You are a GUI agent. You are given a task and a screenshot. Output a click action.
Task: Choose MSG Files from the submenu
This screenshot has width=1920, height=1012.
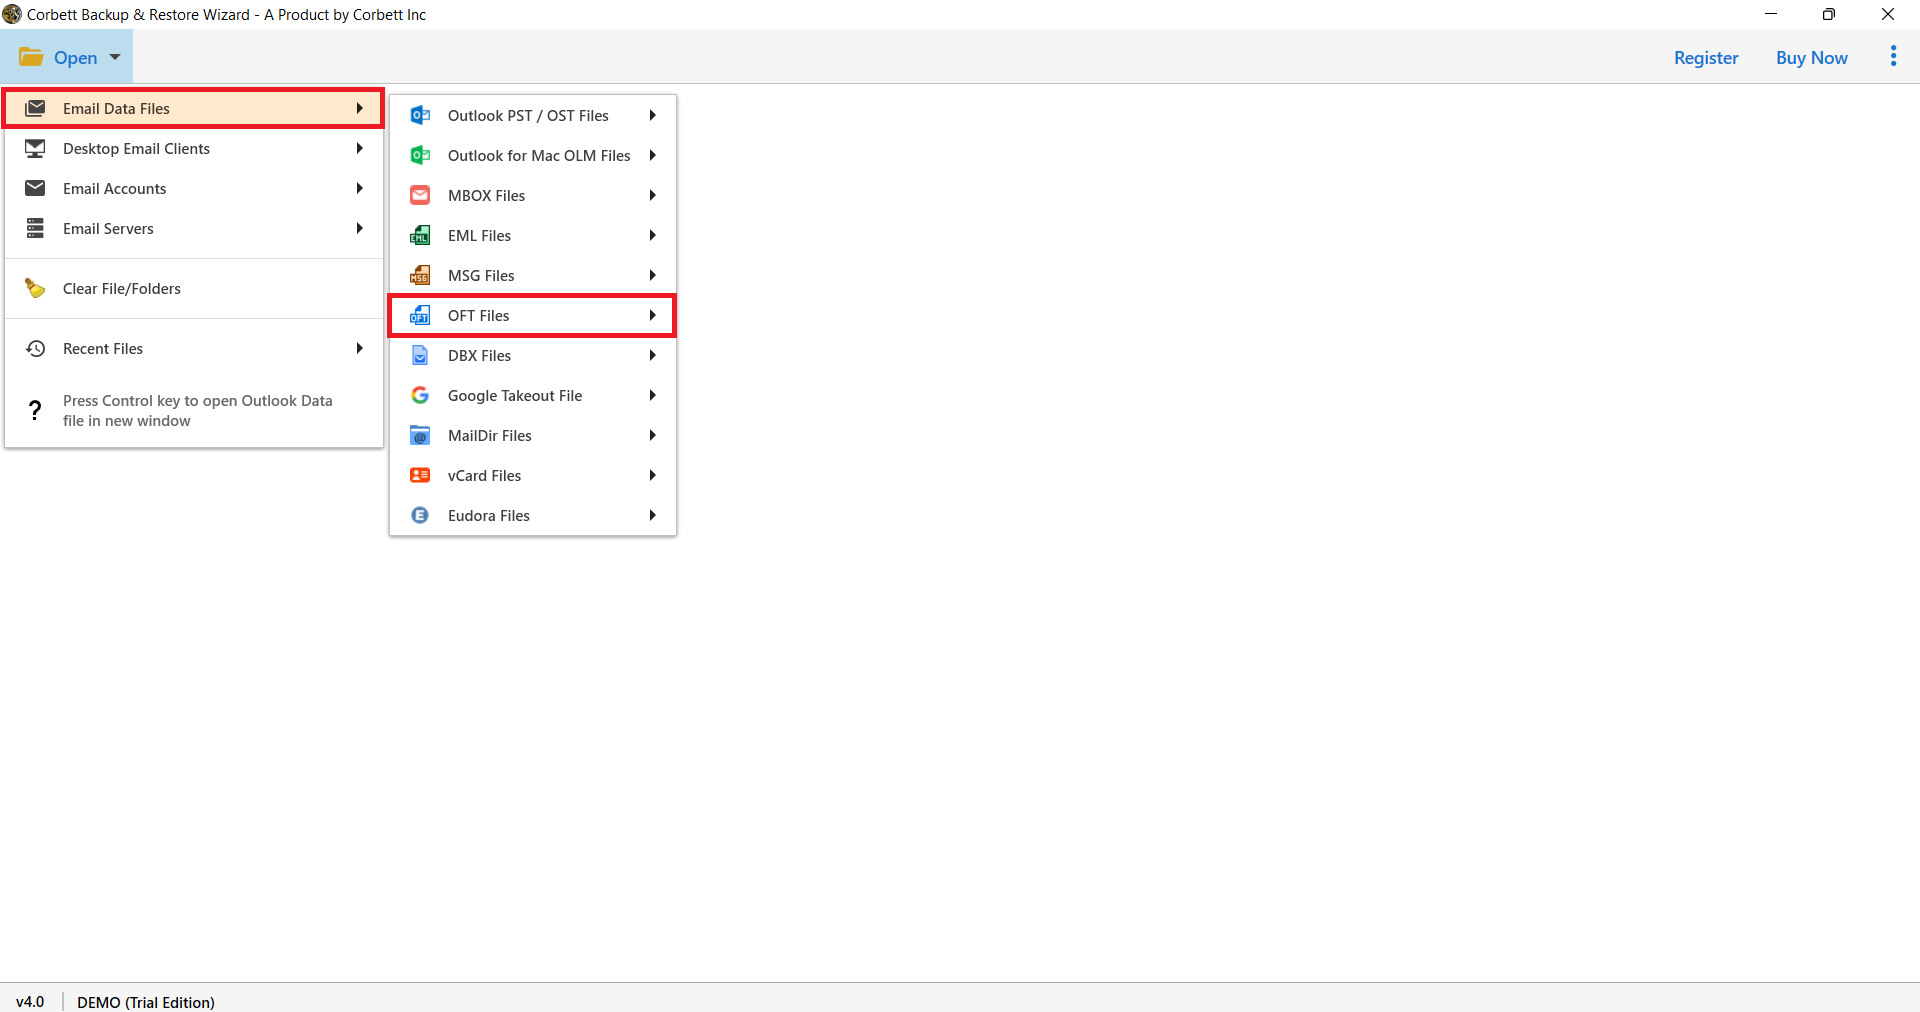tap(533, 275)
